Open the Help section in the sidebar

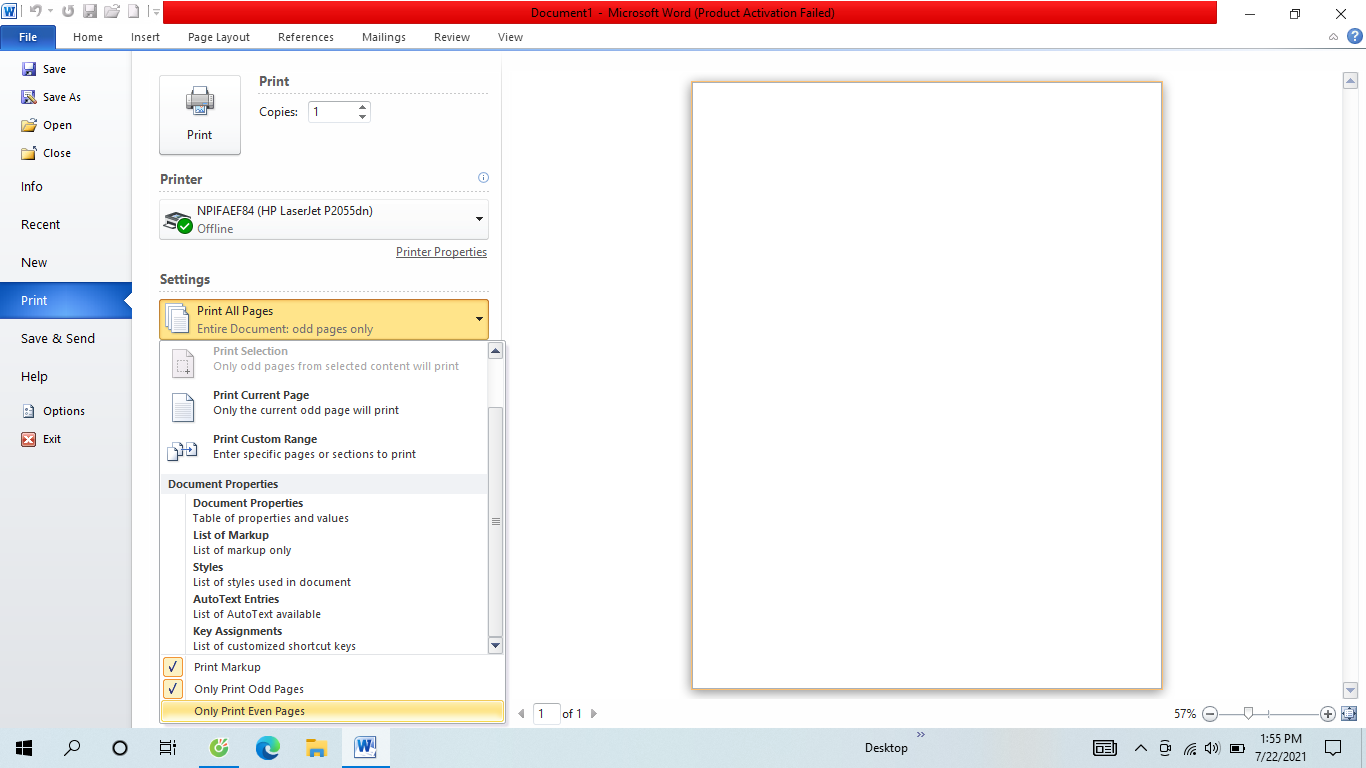66,377
